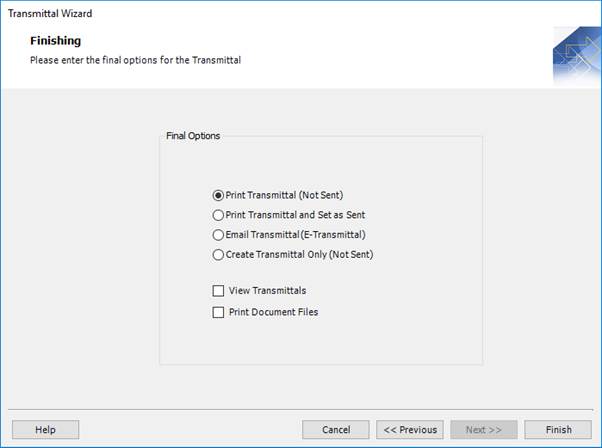Tick the Print Document Files checkbox

tap(218, 312)
